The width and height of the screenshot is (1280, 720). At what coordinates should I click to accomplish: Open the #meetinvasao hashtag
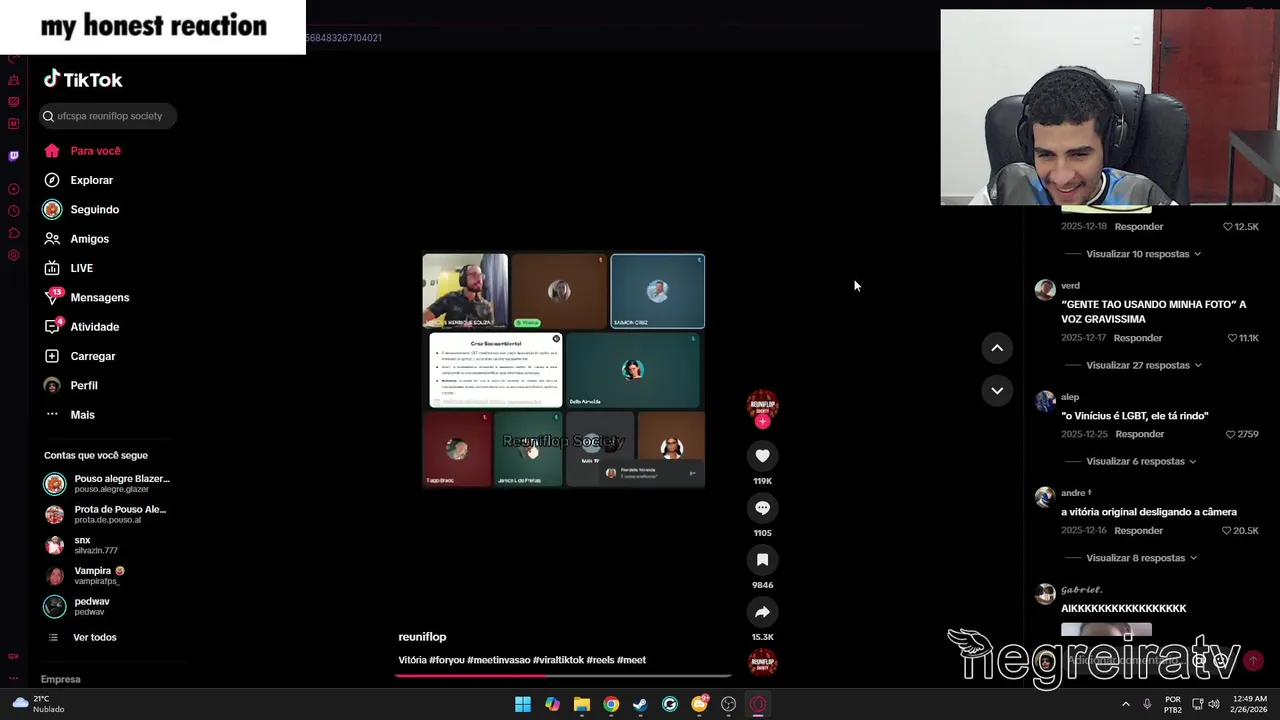[x=498, y=660]
